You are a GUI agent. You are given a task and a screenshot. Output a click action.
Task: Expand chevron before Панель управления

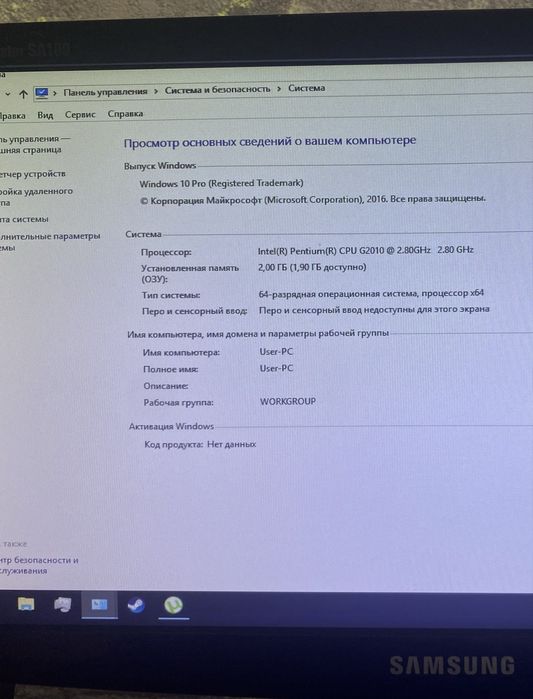(55, 93)
